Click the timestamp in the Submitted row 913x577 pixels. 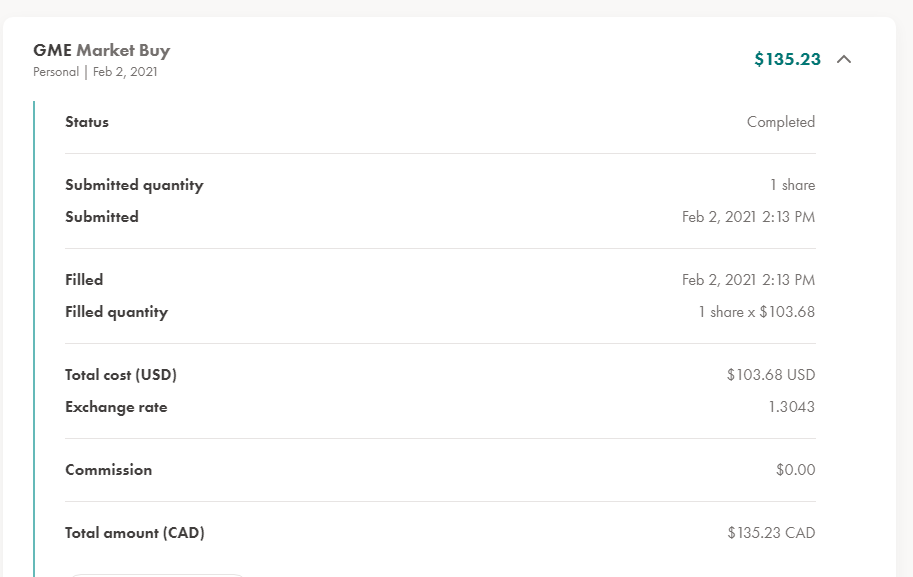click(748, 217)
